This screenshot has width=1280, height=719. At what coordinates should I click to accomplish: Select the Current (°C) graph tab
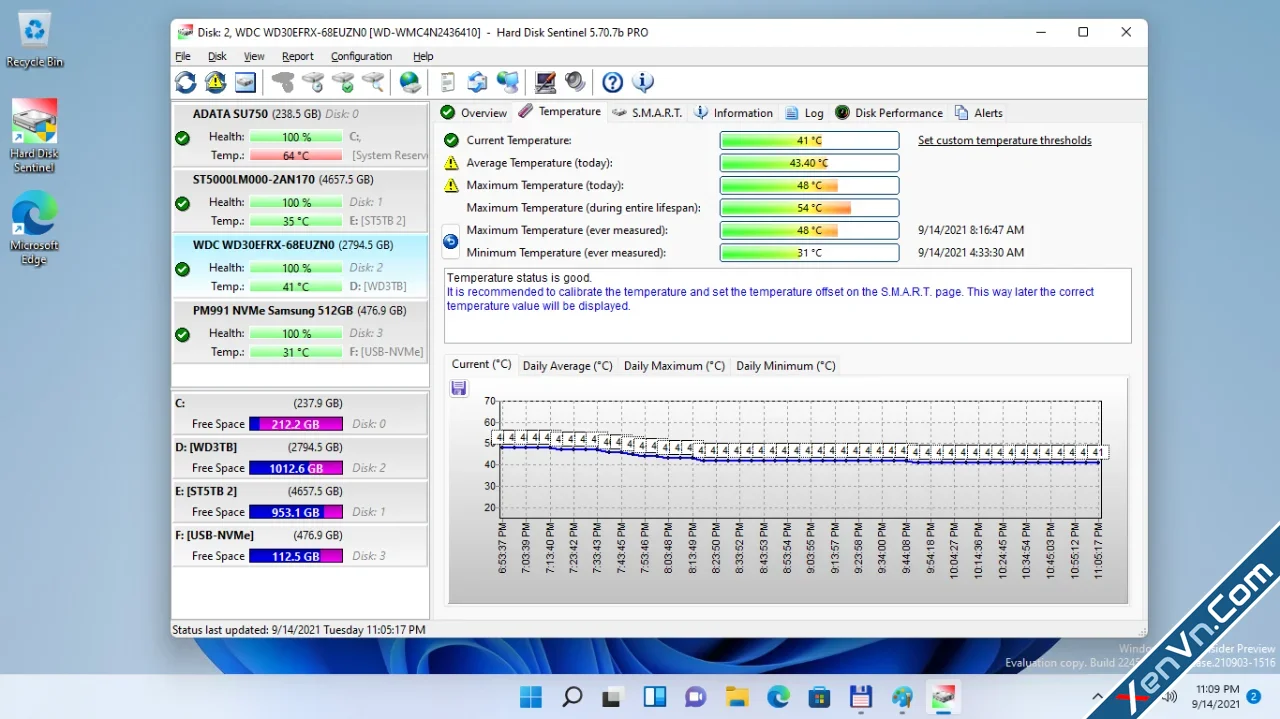pos(481,365)
